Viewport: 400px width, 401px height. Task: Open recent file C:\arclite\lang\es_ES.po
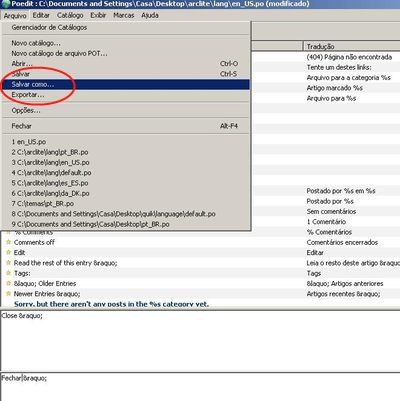[126, 183]
